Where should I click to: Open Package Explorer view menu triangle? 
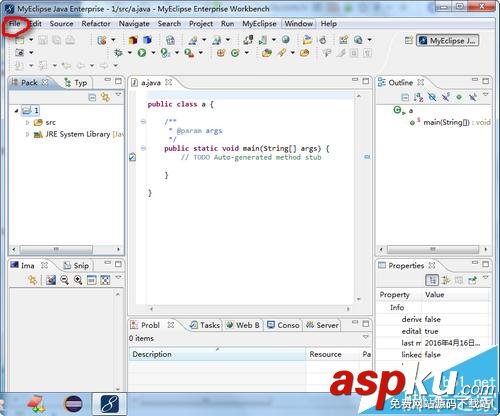click(x=118, y=95)
